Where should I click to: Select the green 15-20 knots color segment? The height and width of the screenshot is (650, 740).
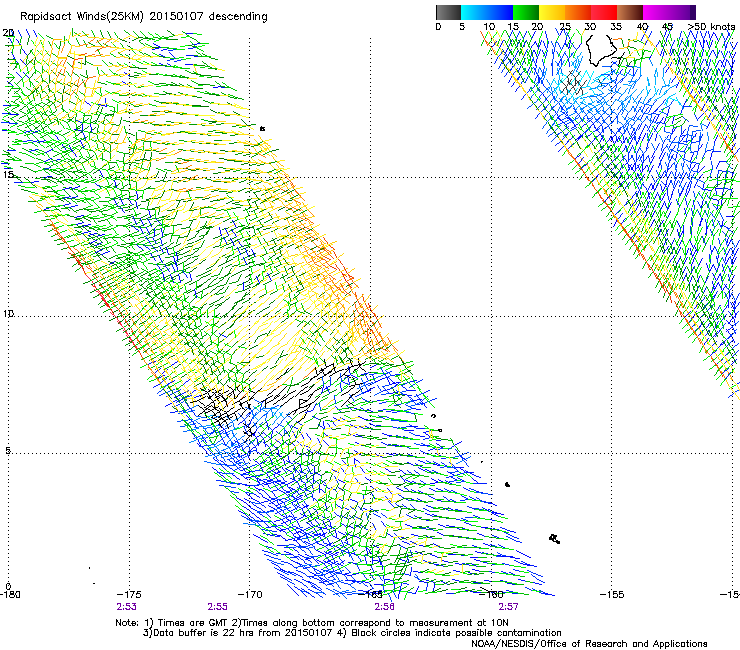[x=526, y=12]
